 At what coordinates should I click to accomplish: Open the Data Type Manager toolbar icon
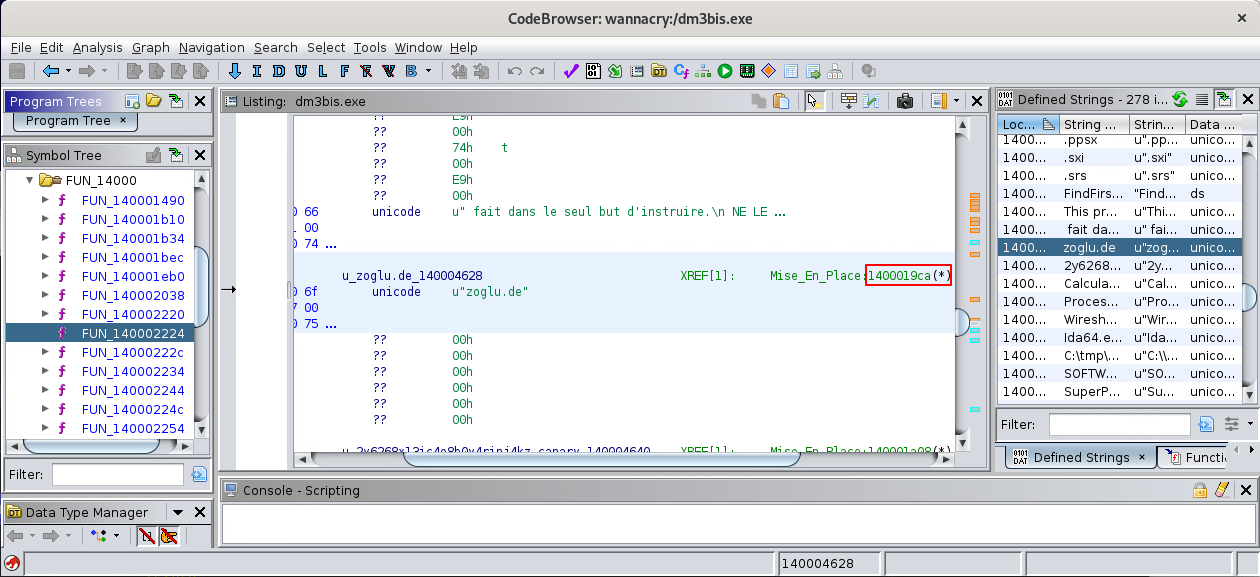point(659,71)
